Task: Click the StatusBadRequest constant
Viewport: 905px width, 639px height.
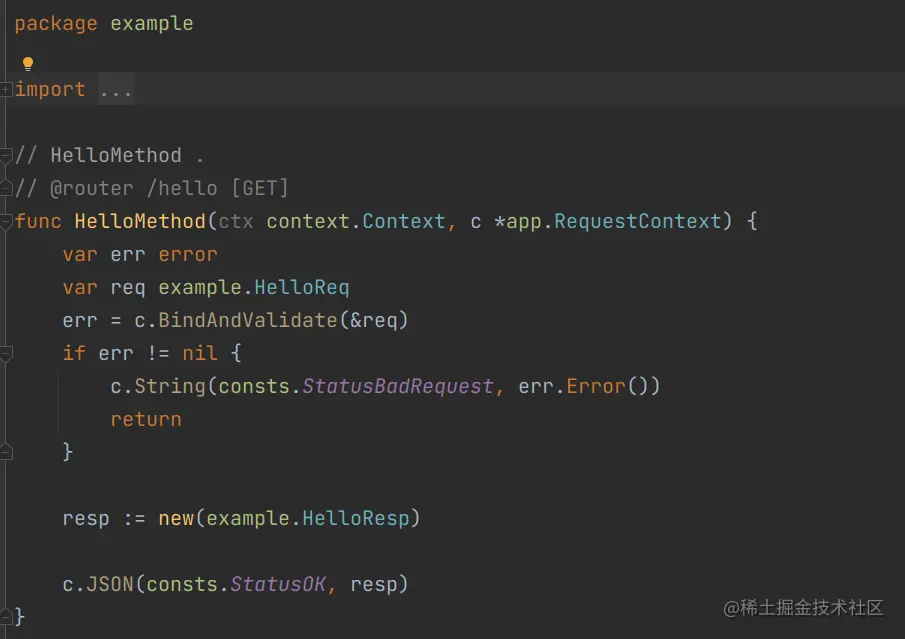Action: point(398,386)
